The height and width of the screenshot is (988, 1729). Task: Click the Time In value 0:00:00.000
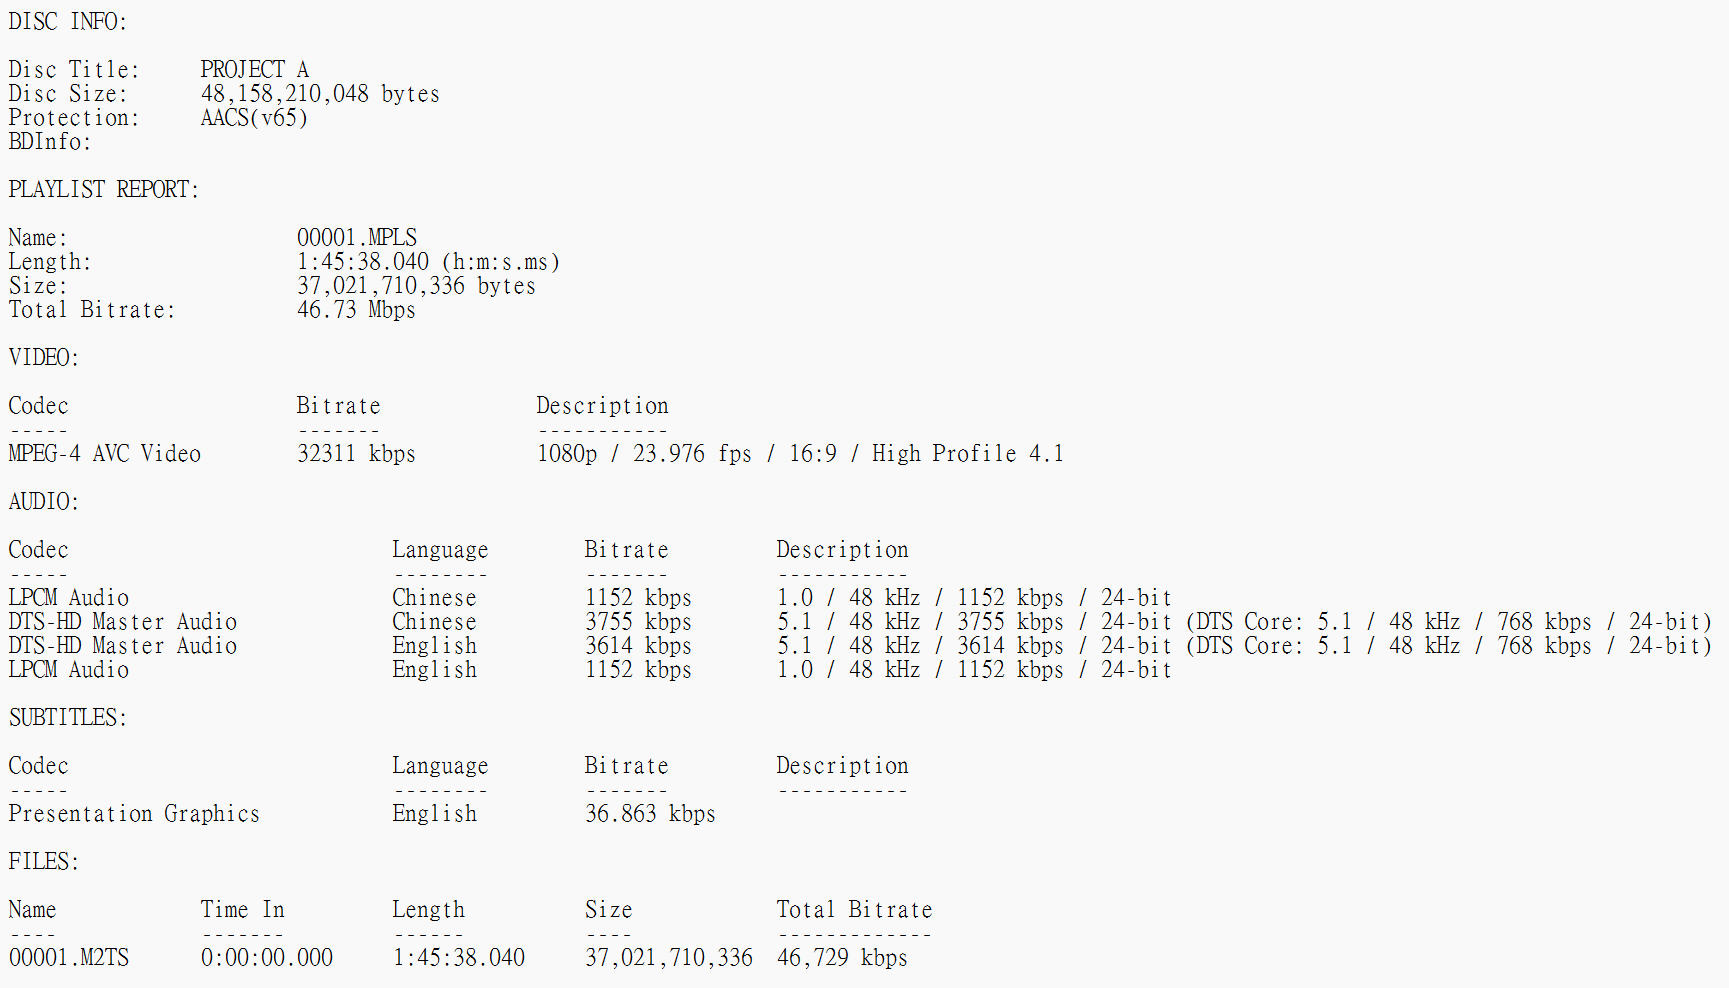266,957
